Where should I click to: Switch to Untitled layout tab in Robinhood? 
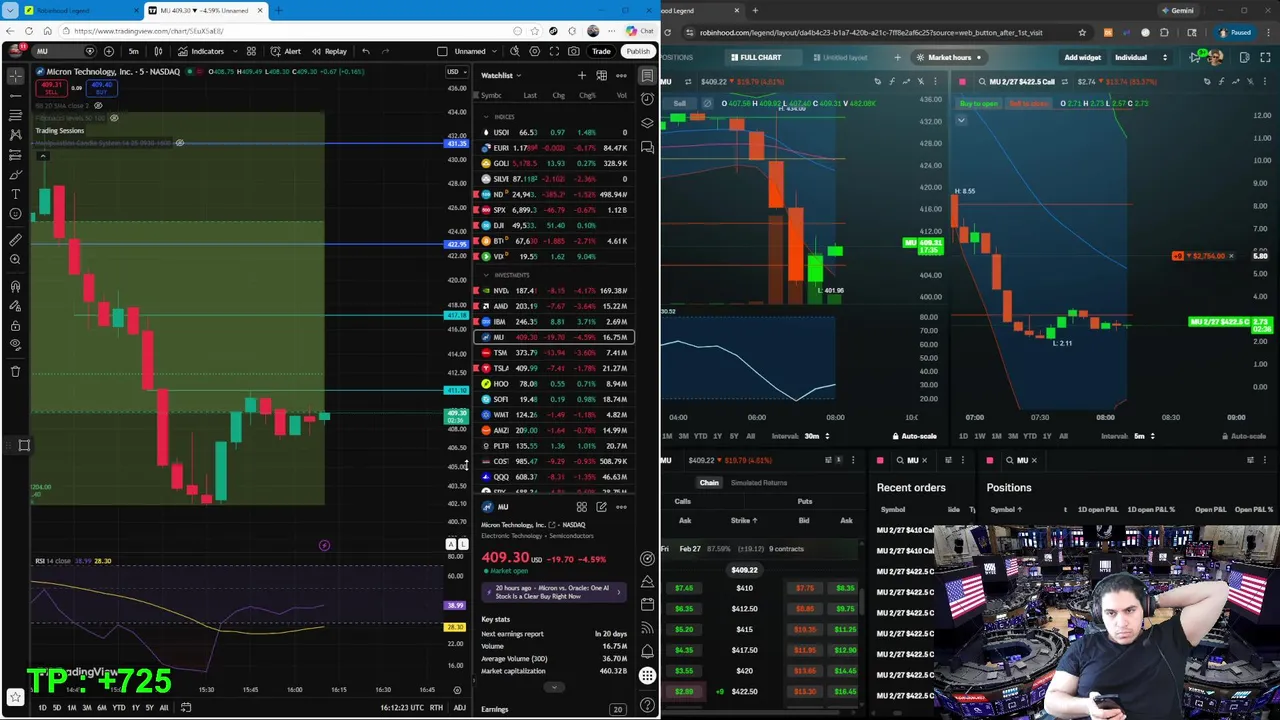tap(840, 57)
